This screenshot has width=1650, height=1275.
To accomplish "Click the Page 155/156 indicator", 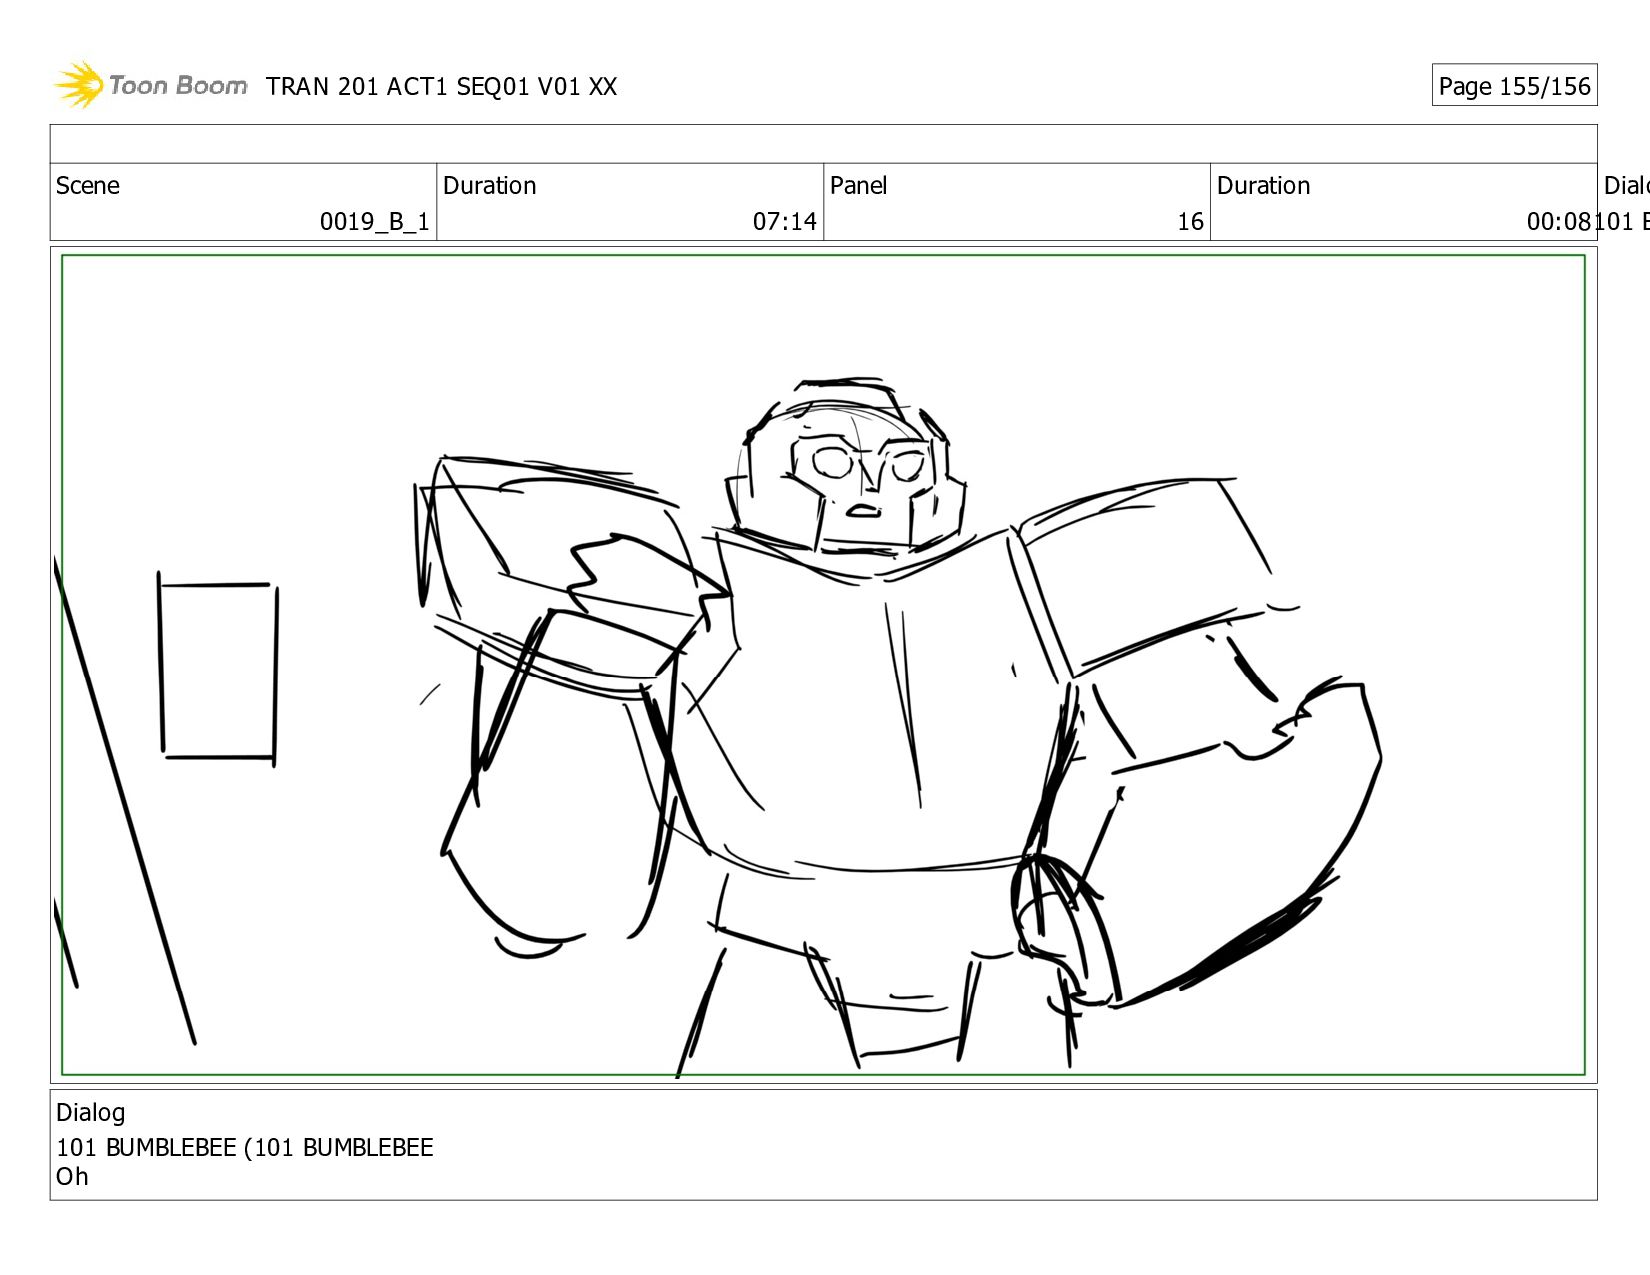I will 1514,86.
